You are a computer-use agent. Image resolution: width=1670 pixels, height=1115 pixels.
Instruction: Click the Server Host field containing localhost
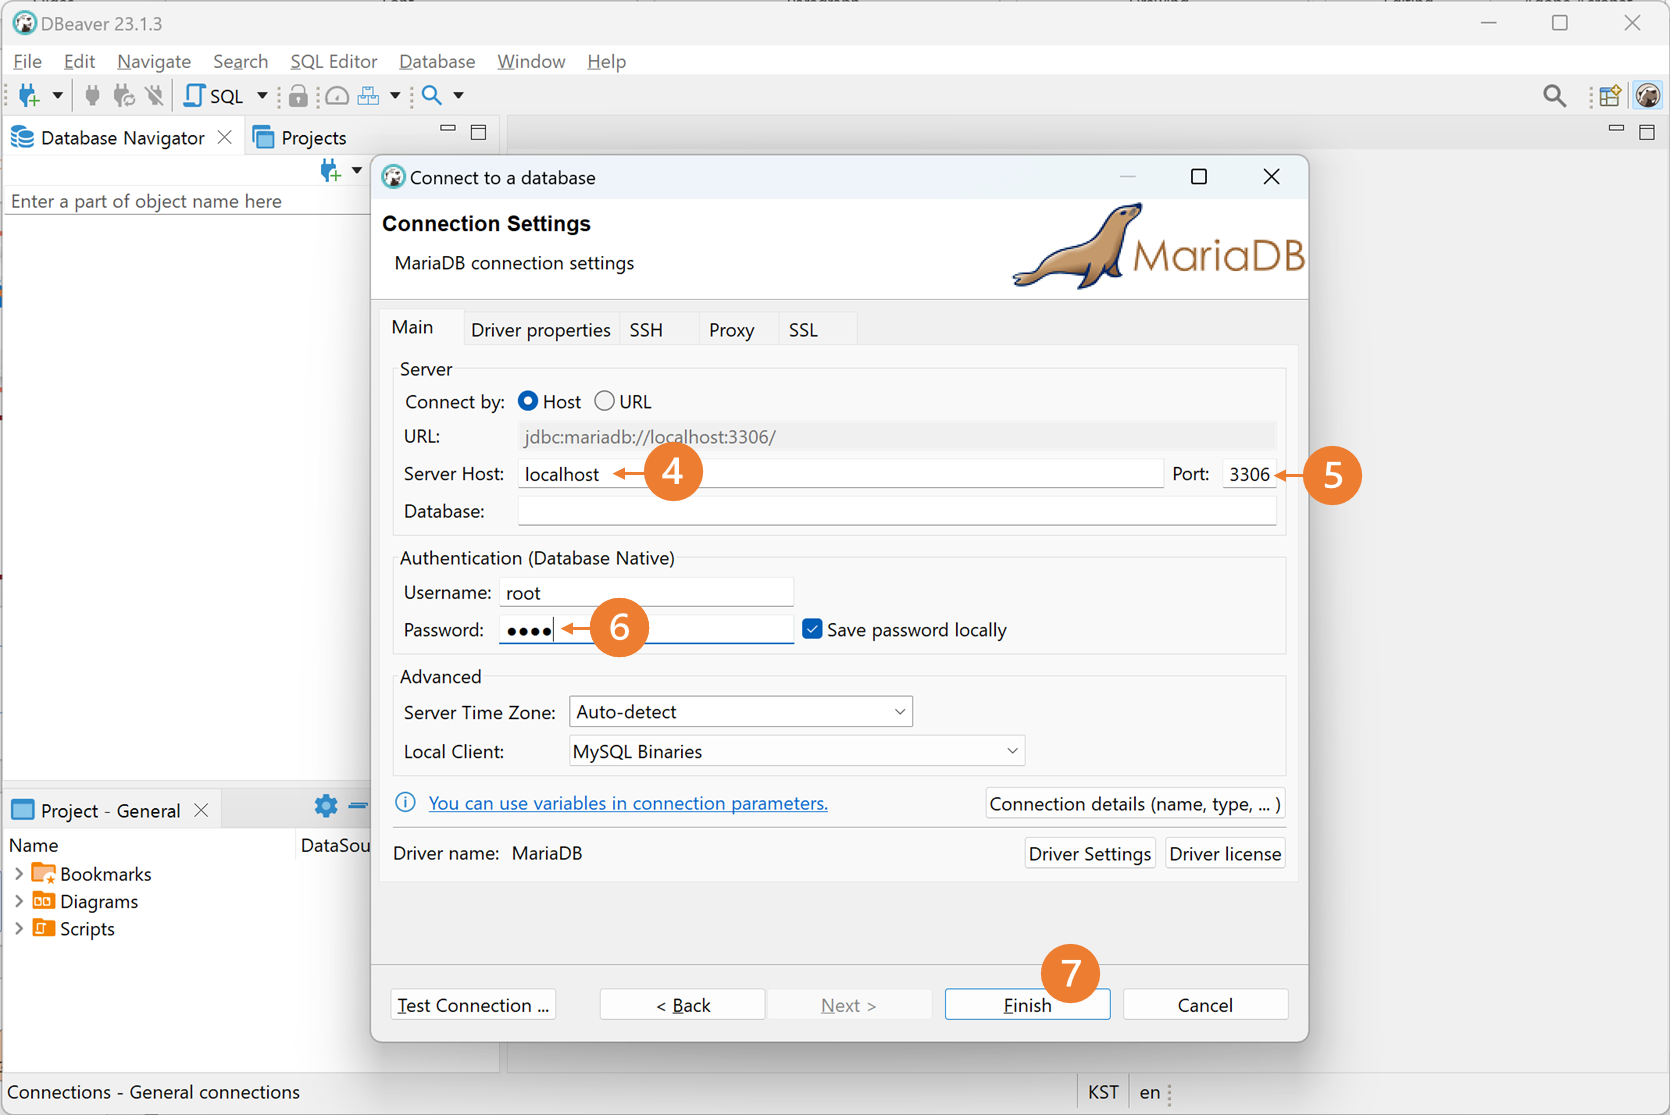click(840, 474)
